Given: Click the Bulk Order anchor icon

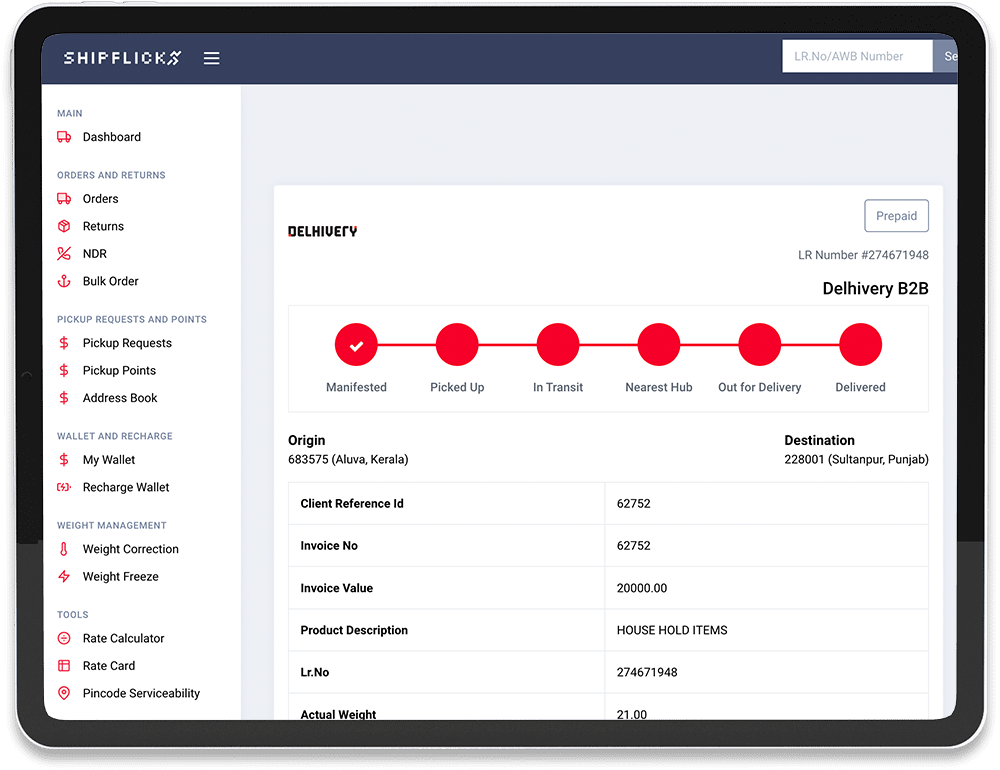Looking at the screenshot, I should [64, 281].
